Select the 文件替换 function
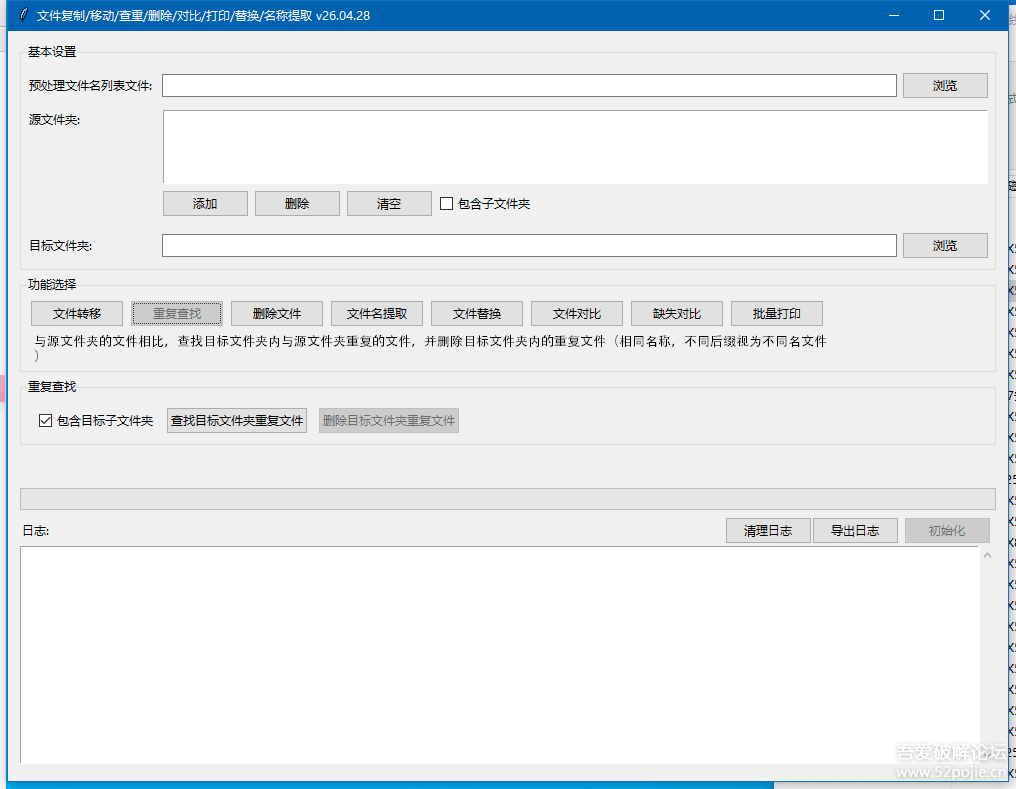The image size is (1016, 789). 477,314
